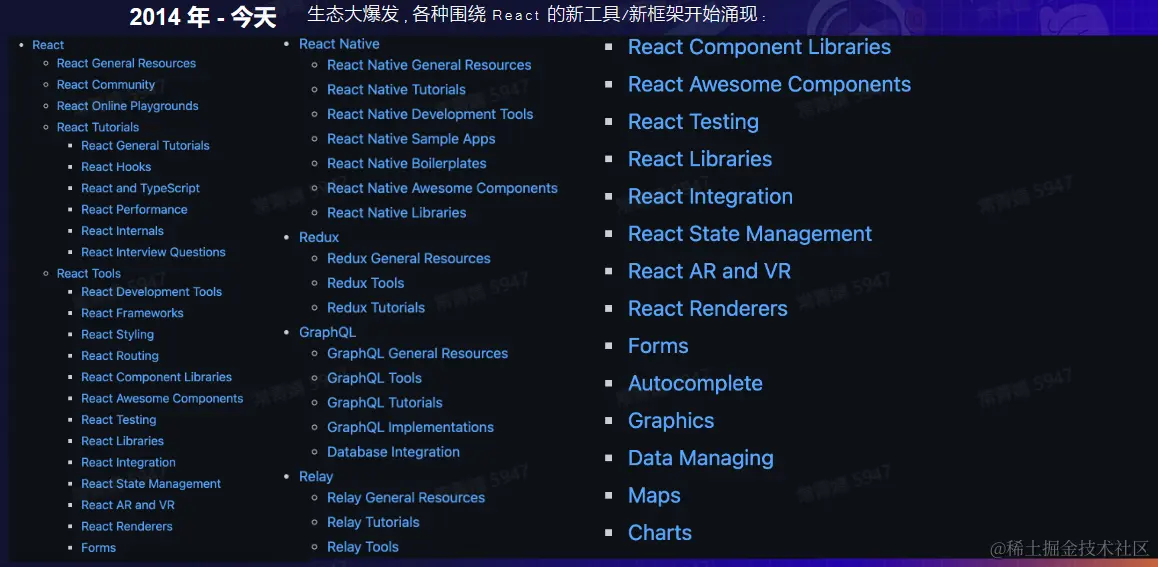Viewport: 1158px width, 567px height.
Task: Open the React General Resources link
Action: point(126,63)
